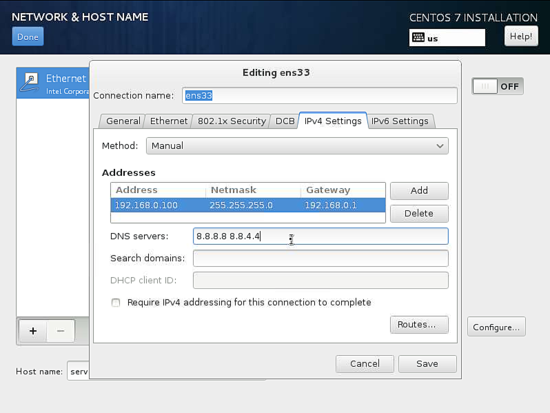Click the Connection name field with ens33
The height and width of the screenshot is (413, 550).
320,95
